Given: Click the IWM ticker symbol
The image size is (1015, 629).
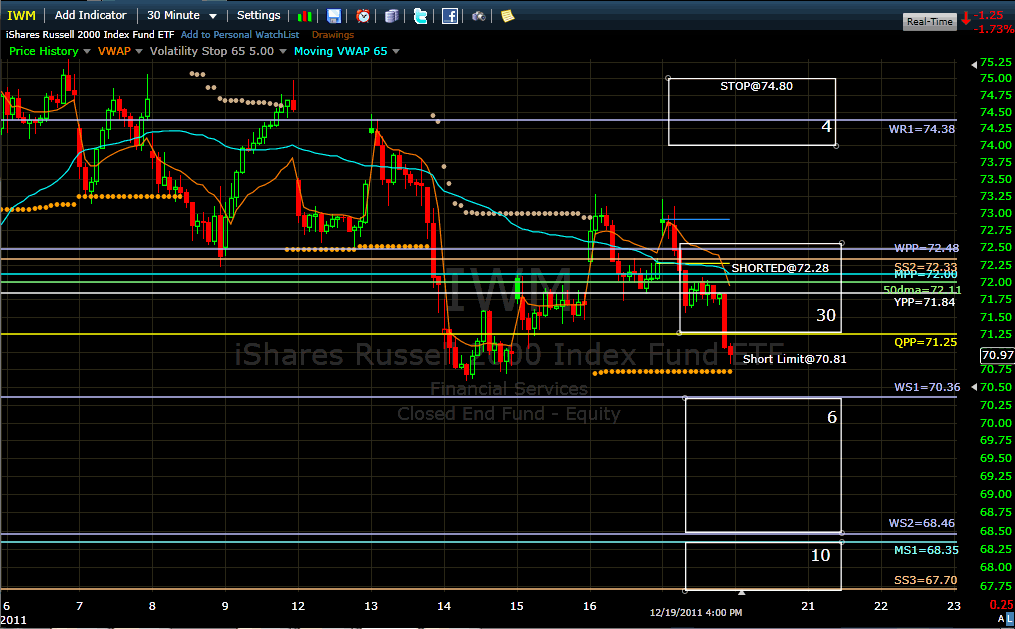Looking at the screenshot, I should tap(21, 16).
